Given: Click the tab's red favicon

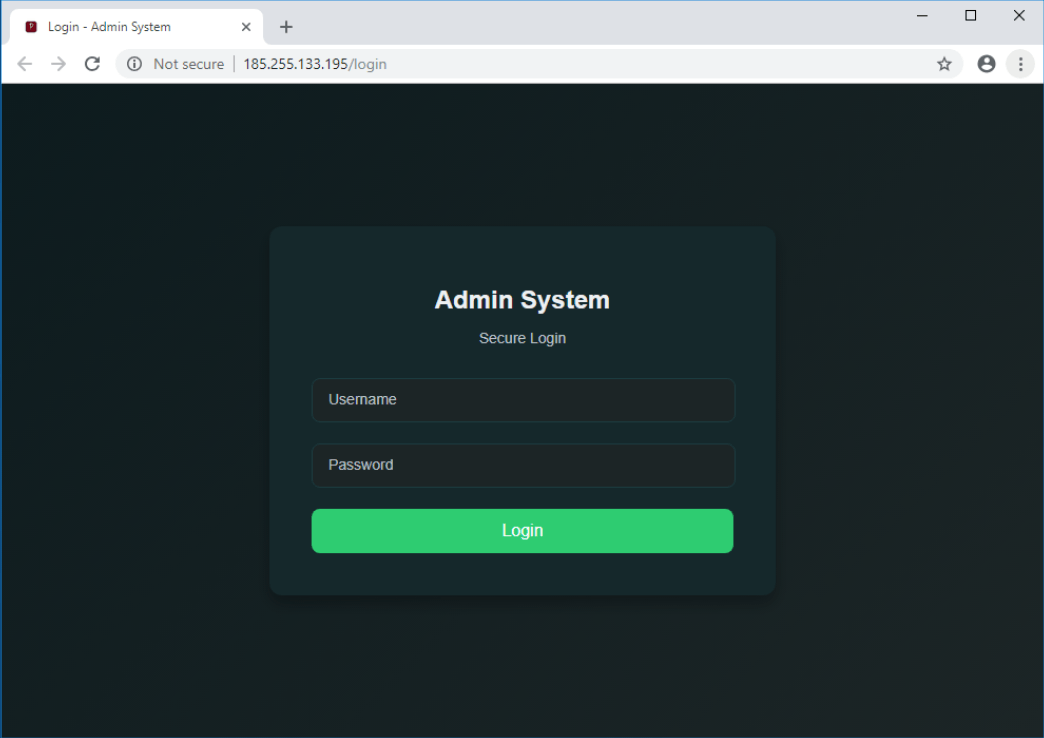Looking at the screenshot, I should 31,27.
